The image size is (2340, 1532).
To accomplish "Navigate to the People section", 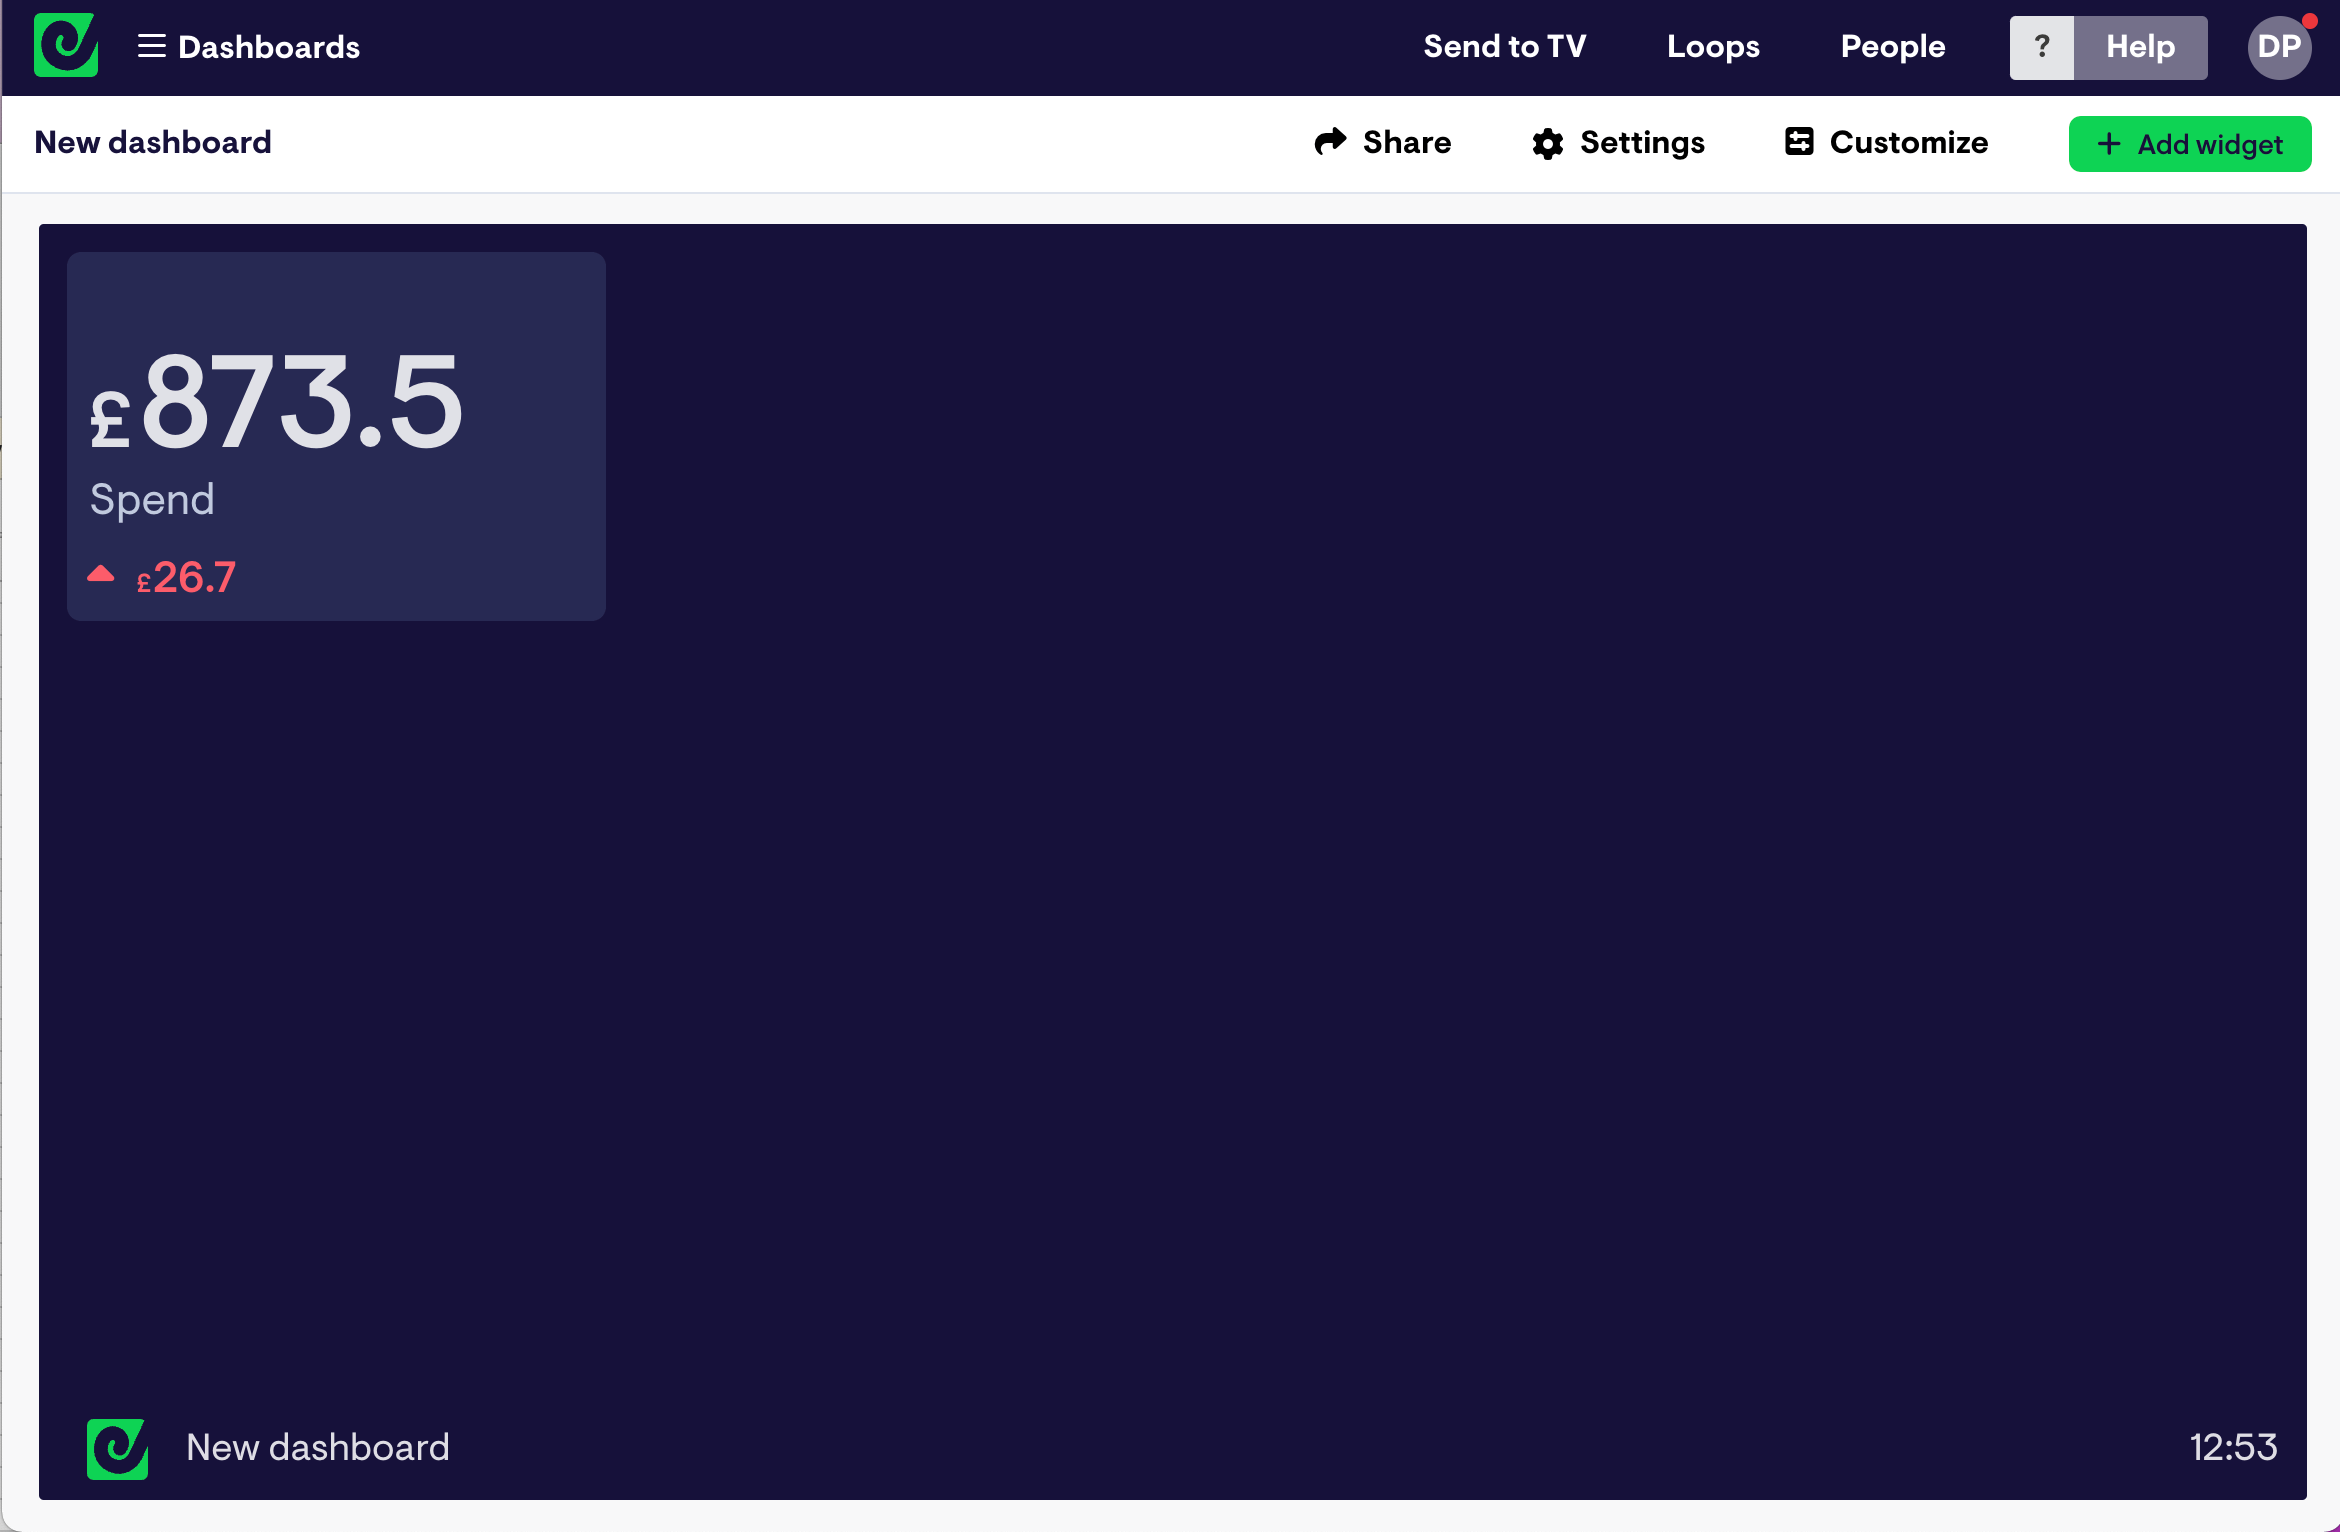I will pyautogui.click(x=1892, y=46).
